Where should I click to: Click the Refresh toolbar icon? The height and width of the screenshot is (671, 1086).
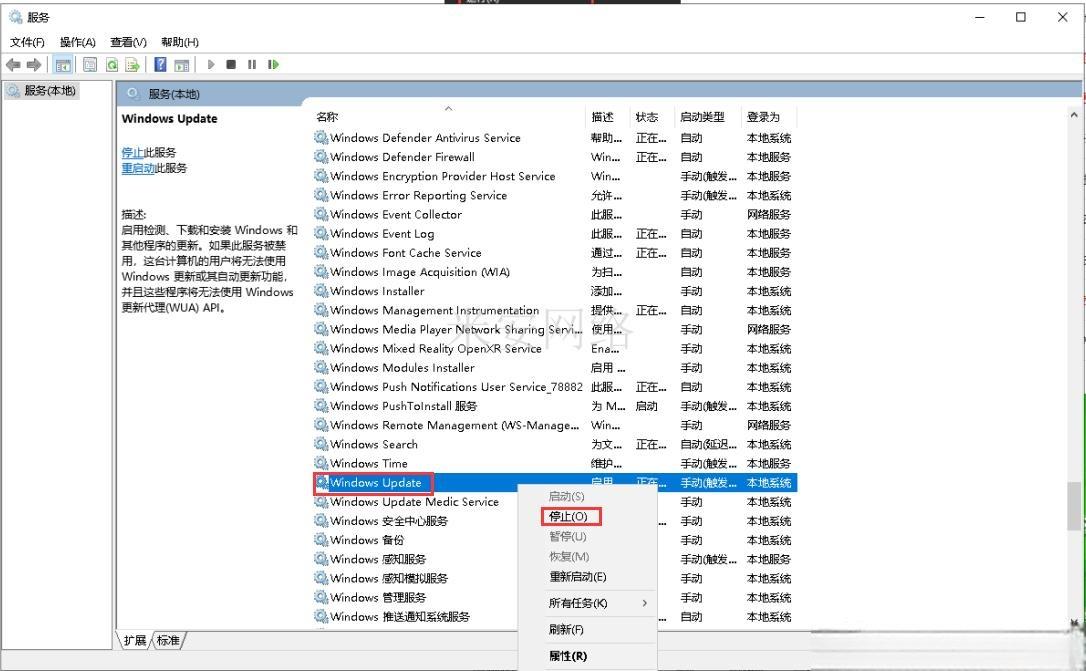(112, 64)
